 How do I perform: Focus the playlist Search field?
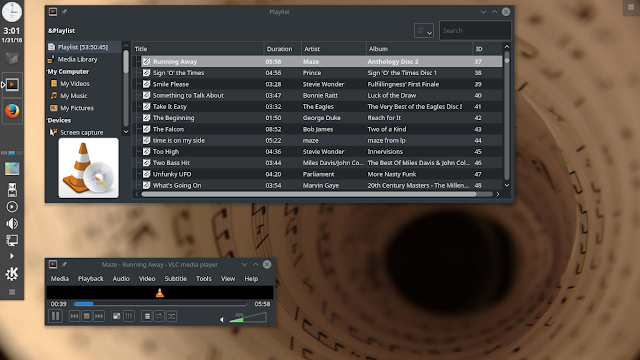[x=475, y=31]
